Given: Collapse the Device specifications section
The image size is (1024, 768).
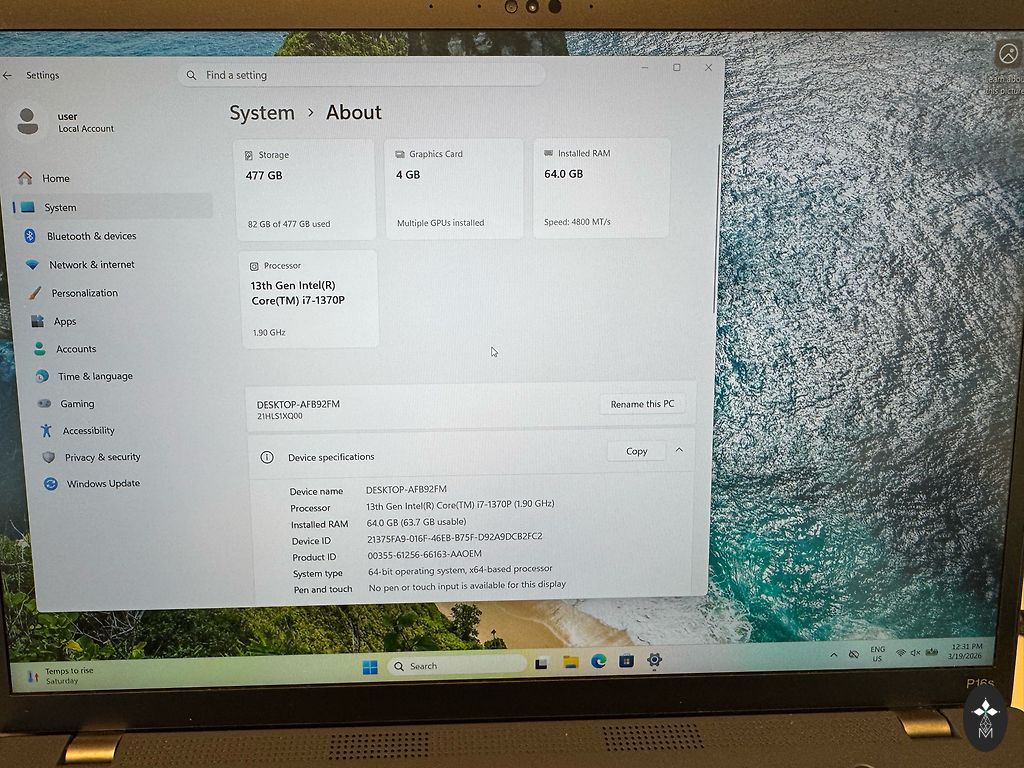Looking at the screenshot, I should tap(679, 451).
